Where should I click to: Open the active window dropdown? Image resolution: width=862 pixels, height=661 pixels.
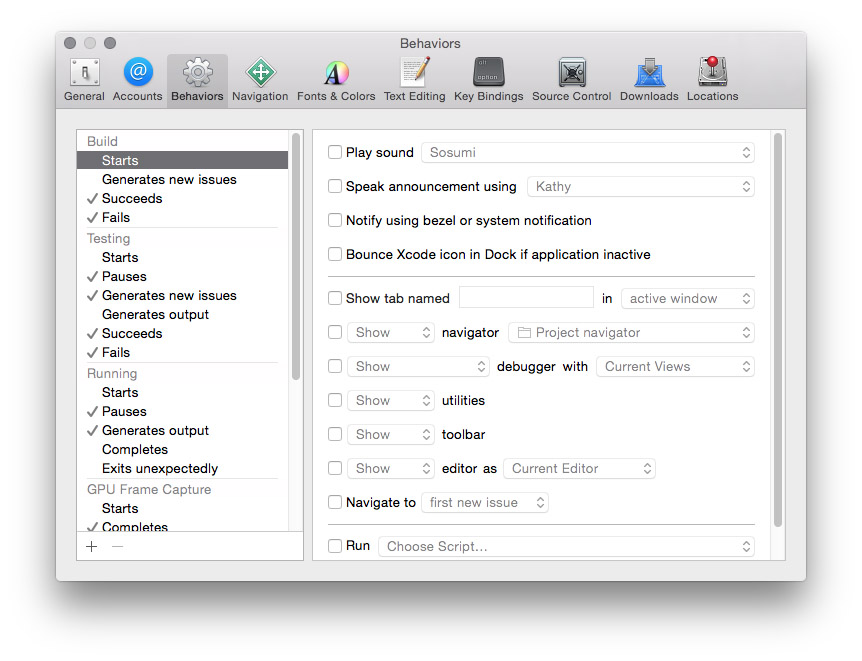coord(688,298)
